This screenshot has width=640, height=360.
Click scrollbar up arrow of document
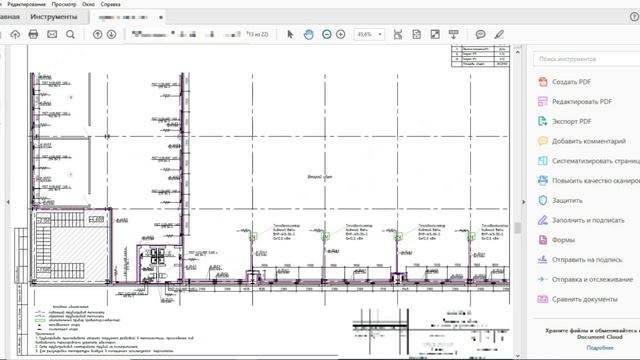[x=518, y=52]
